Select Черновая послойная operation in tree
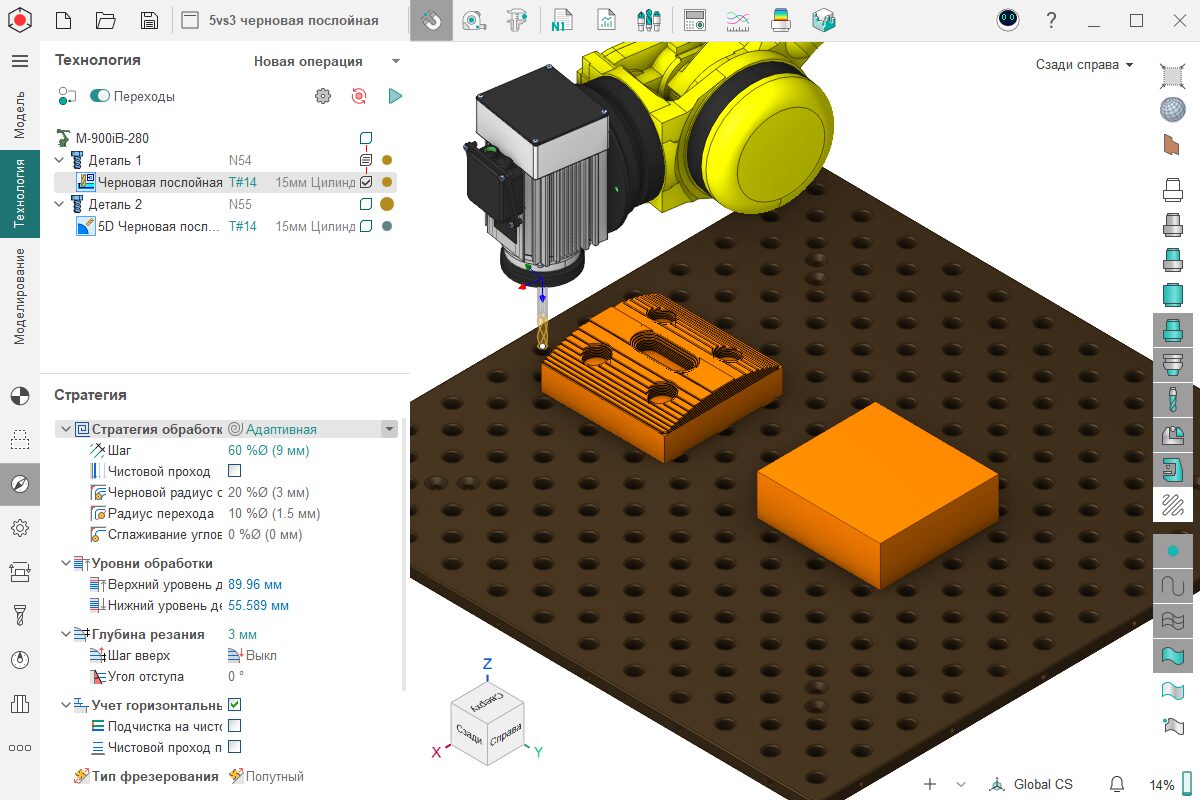The height and width of the screenshot is (800, 1200). [159, 182]
